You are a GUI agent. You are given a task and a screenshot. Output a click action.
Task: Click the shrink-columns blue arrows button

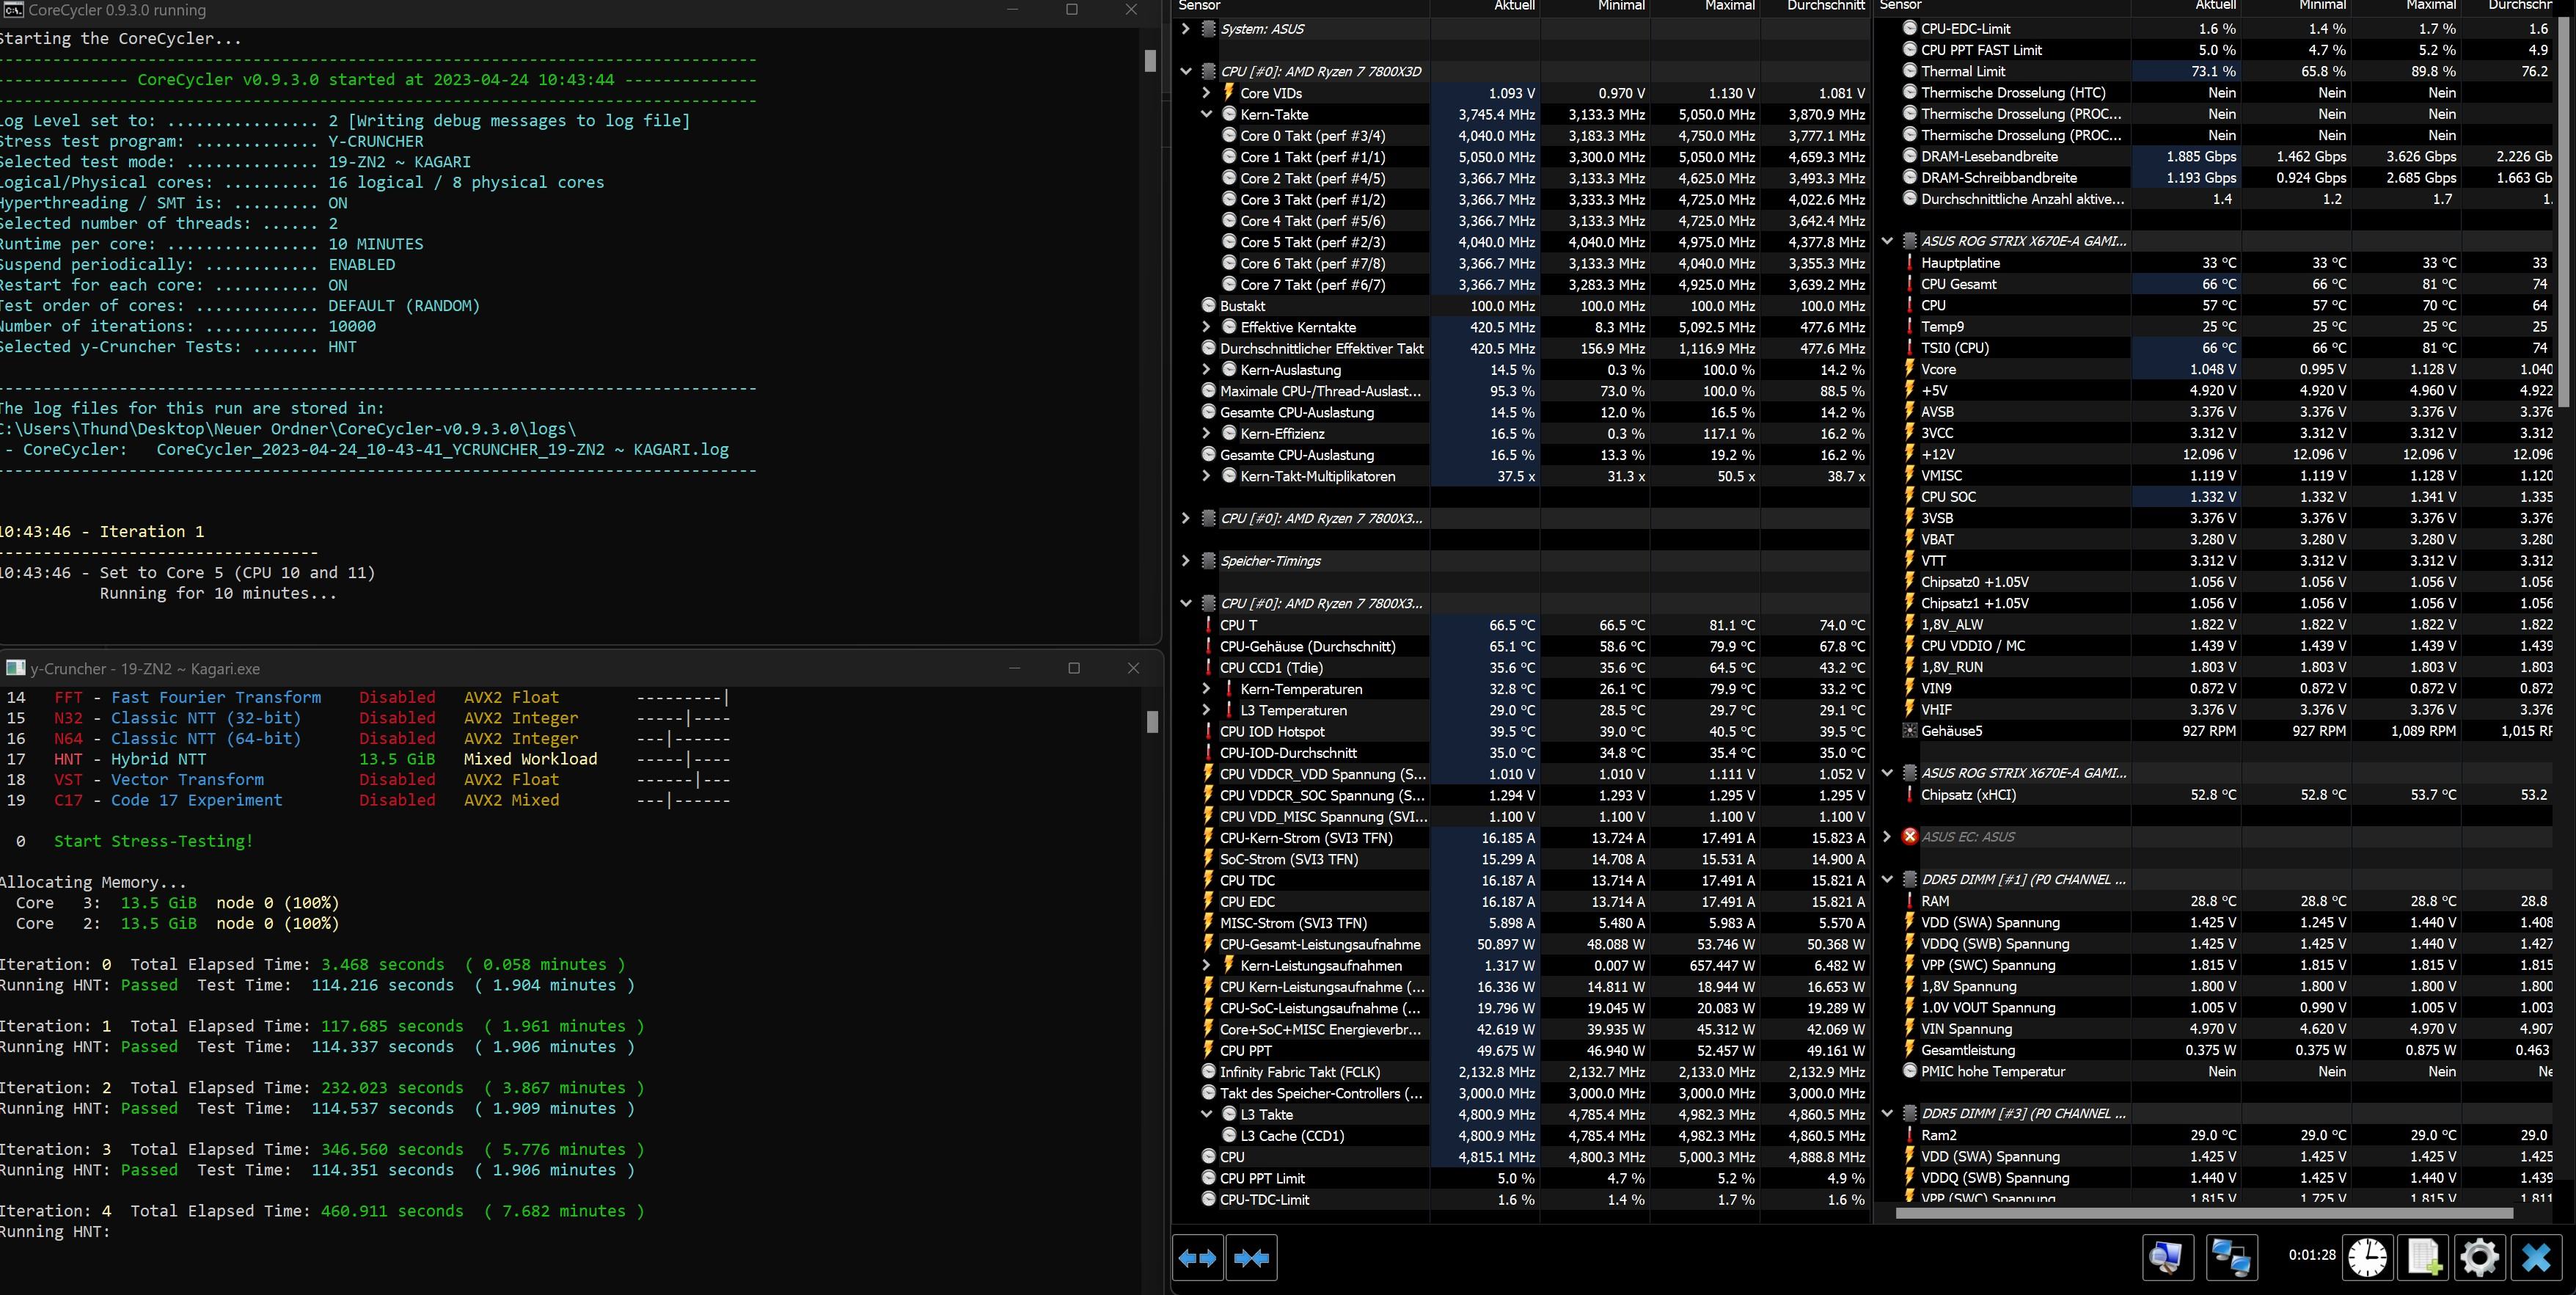coord(1251,1257)
